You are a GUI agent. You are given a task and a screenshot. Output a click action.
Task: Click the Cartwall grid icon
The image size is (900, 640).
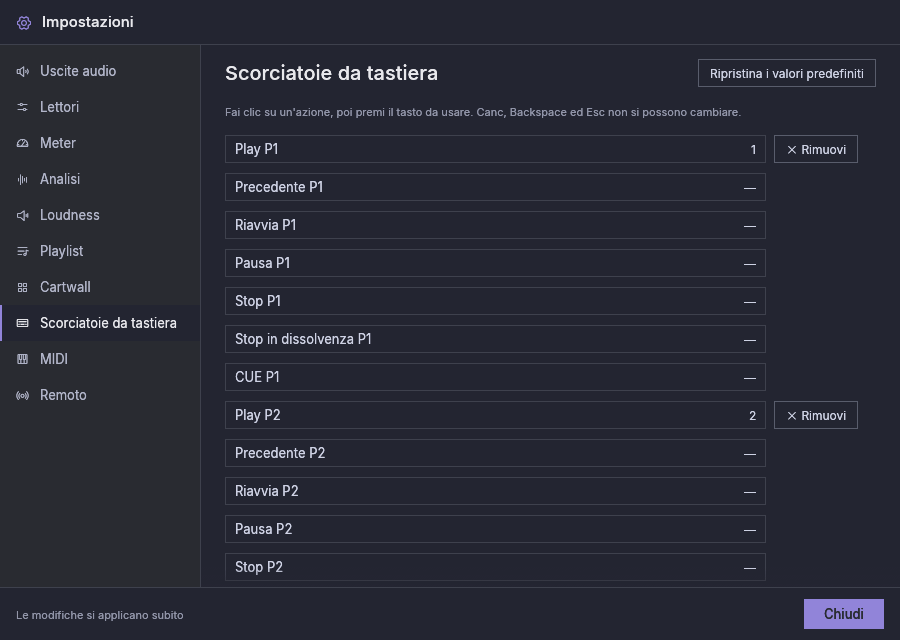click(22, 288)
